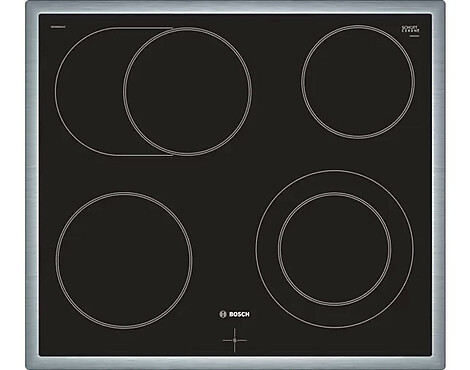
Task: Click the horizontal arm of the crosshair marker
Action: coord(235,340)
